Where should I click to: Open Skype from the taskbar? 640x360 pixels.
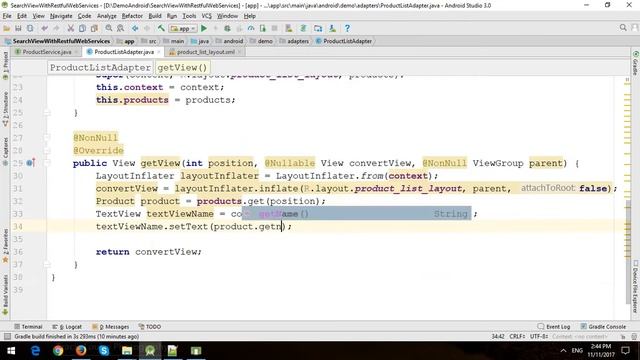coord(104,351)
